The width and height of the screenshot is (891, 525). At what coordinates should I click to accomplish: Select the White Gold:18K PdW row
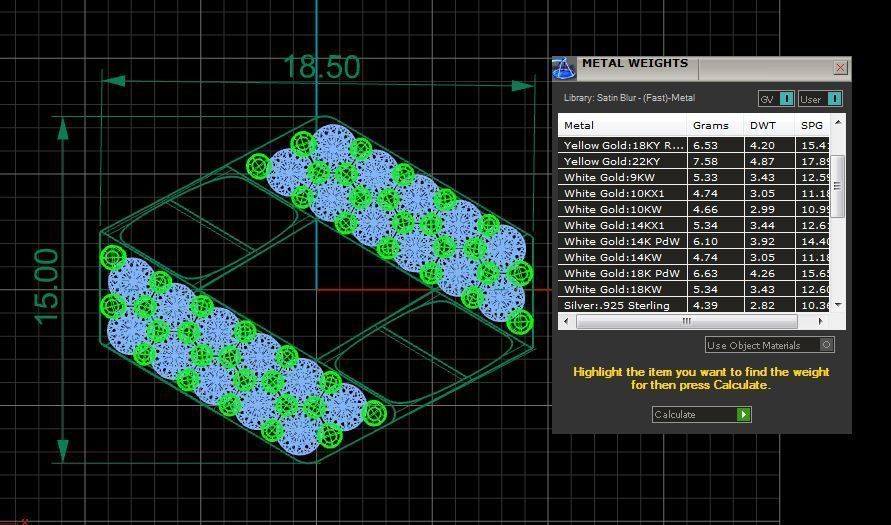pyautogui.click(x=693, y=273)
